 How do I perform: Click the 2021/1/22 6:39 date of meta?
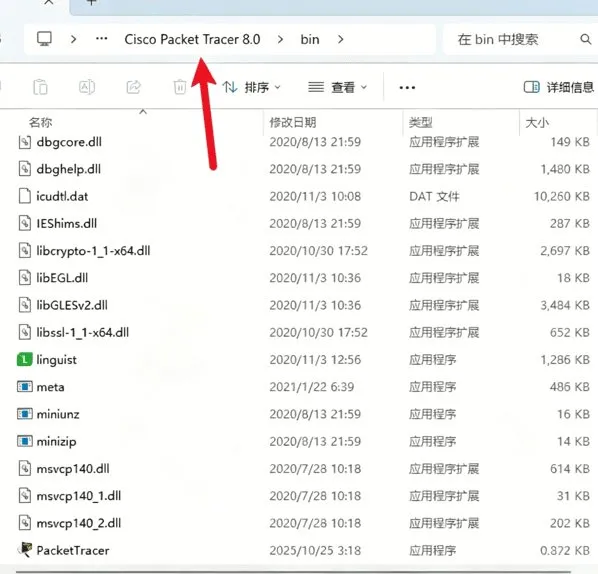tap(312, 387)
